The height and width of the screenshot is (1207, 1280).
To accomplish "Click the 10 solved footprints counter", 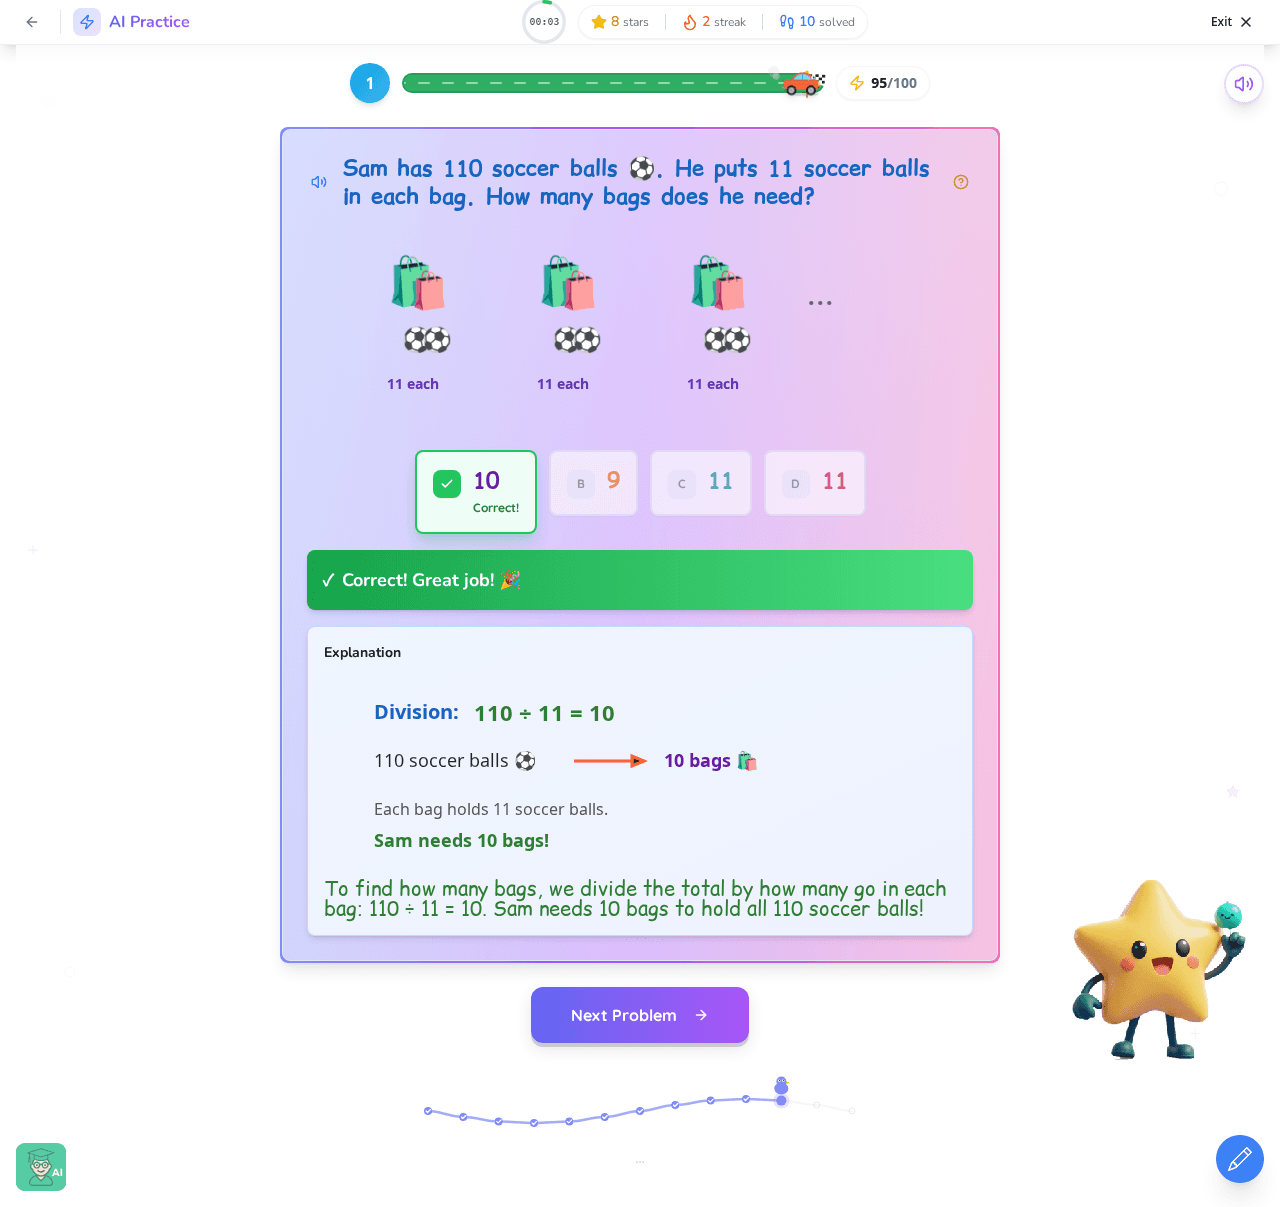I will click(817, 22).
